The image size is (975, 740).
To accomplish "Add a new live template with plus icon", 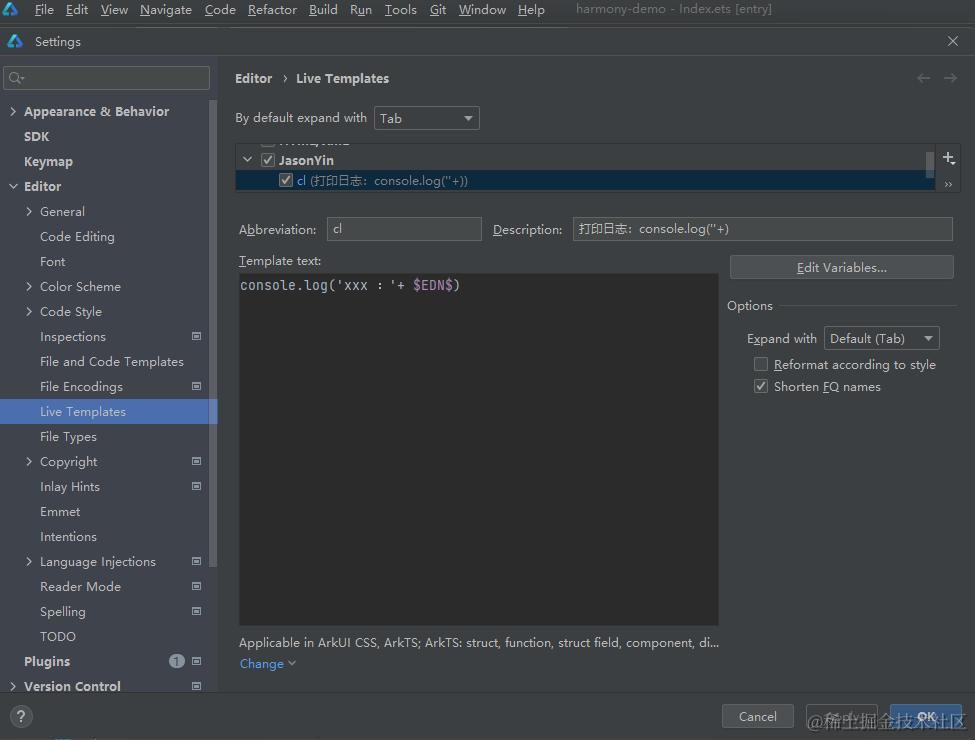I will [x=948, y=158].
